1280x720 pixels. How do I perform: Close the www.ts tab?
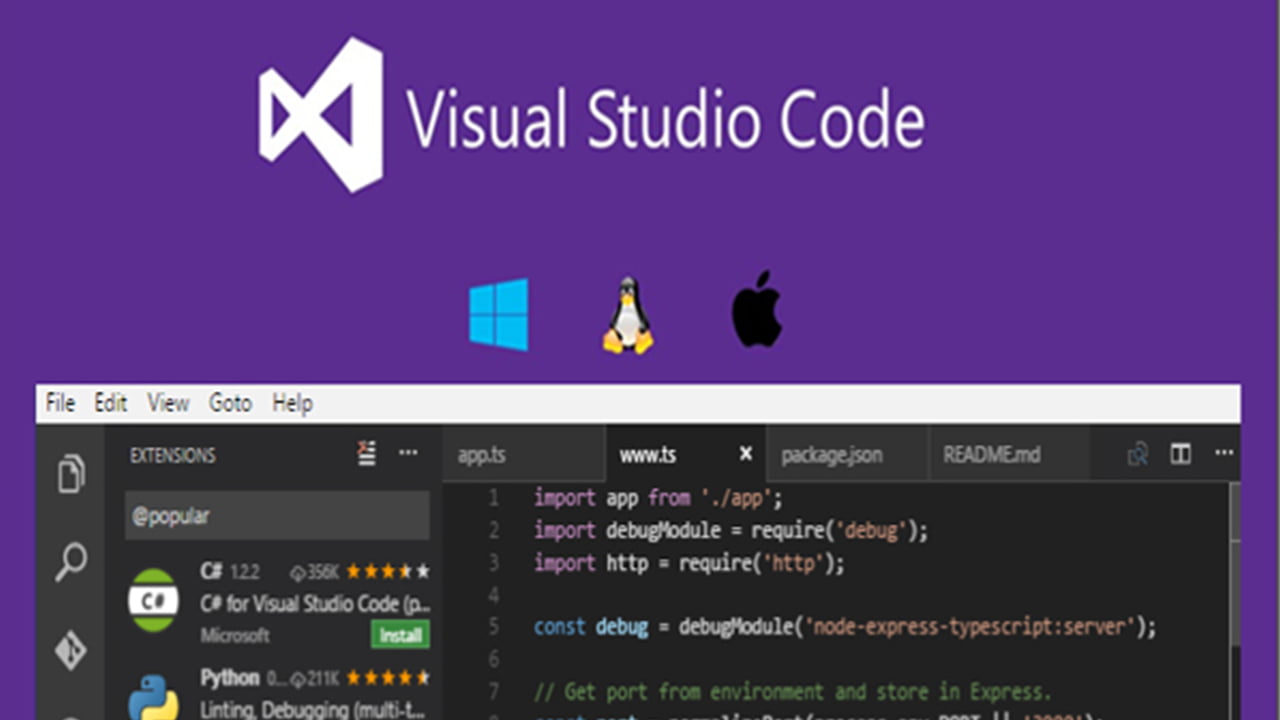(x=745, y=454)
